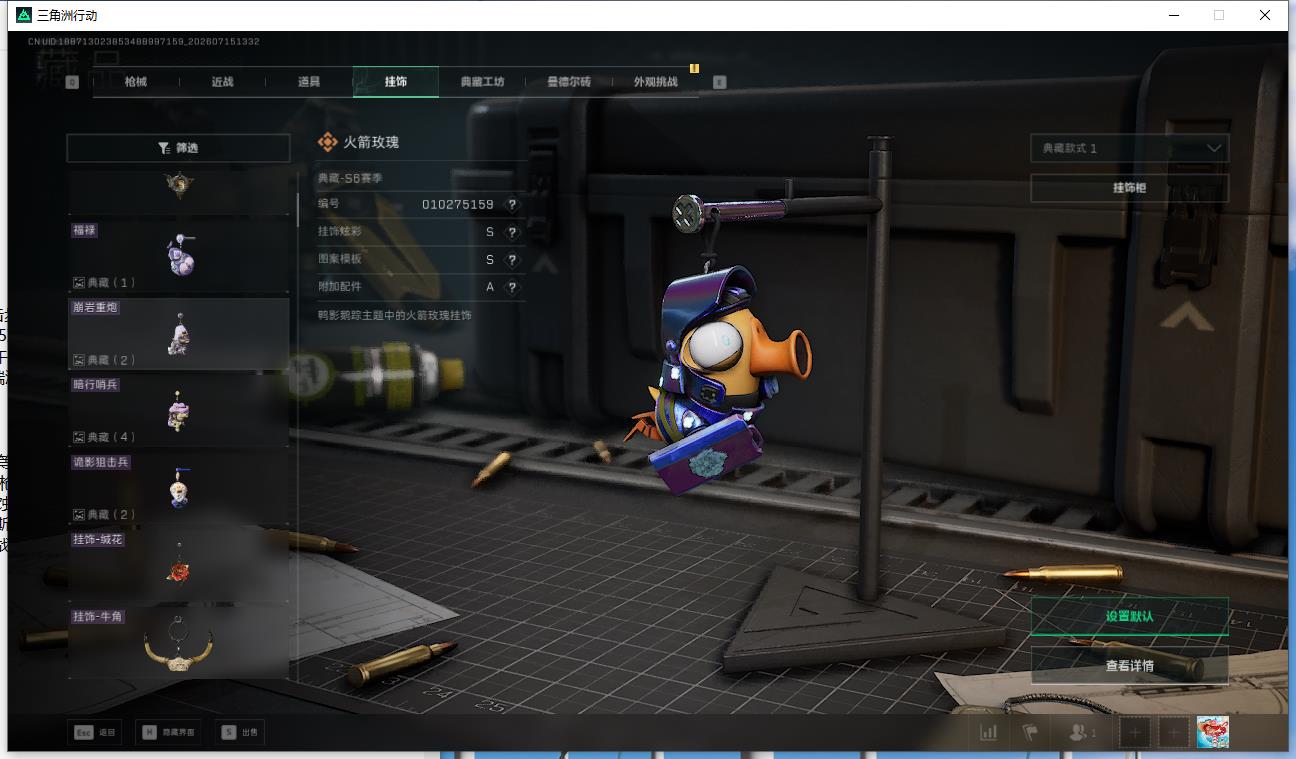Open the 外观挑战 tab

click(x=655, y=82)
